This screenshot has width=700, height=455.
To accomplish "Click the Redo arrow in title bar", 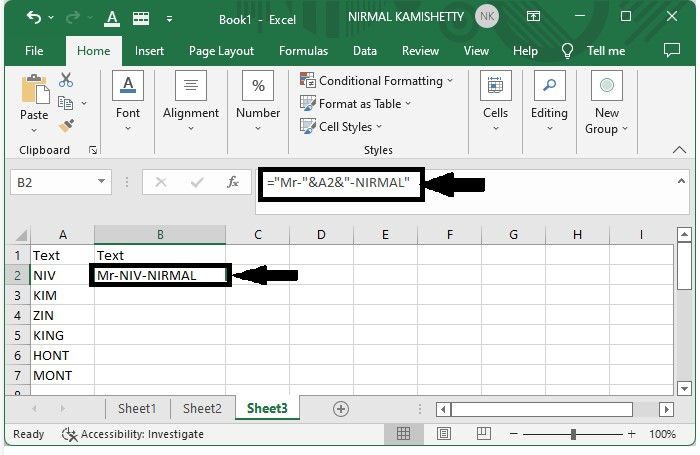I will click(x=72, y=17).
